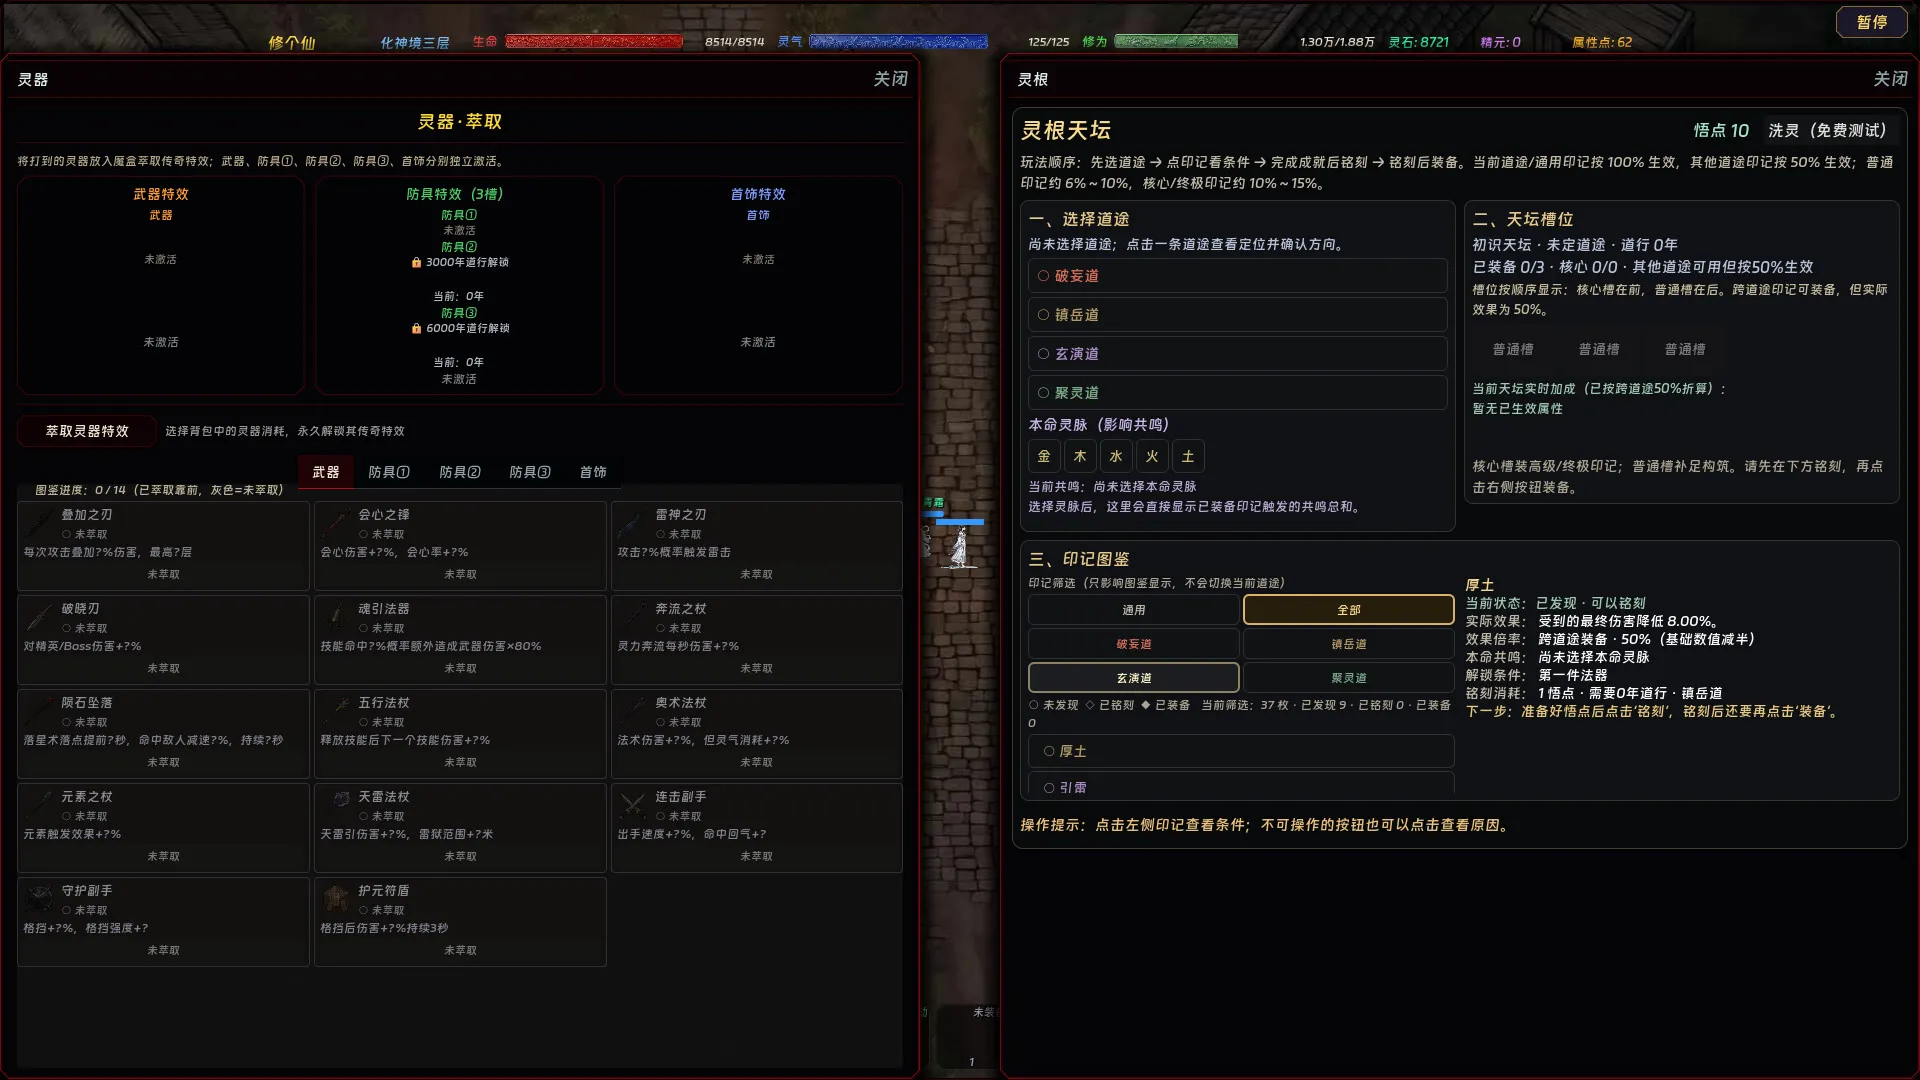The width and height of the screenshot is (1920, 1080).
Task: Click the 暂停 pause button
Action: (x=1871, y=22)
